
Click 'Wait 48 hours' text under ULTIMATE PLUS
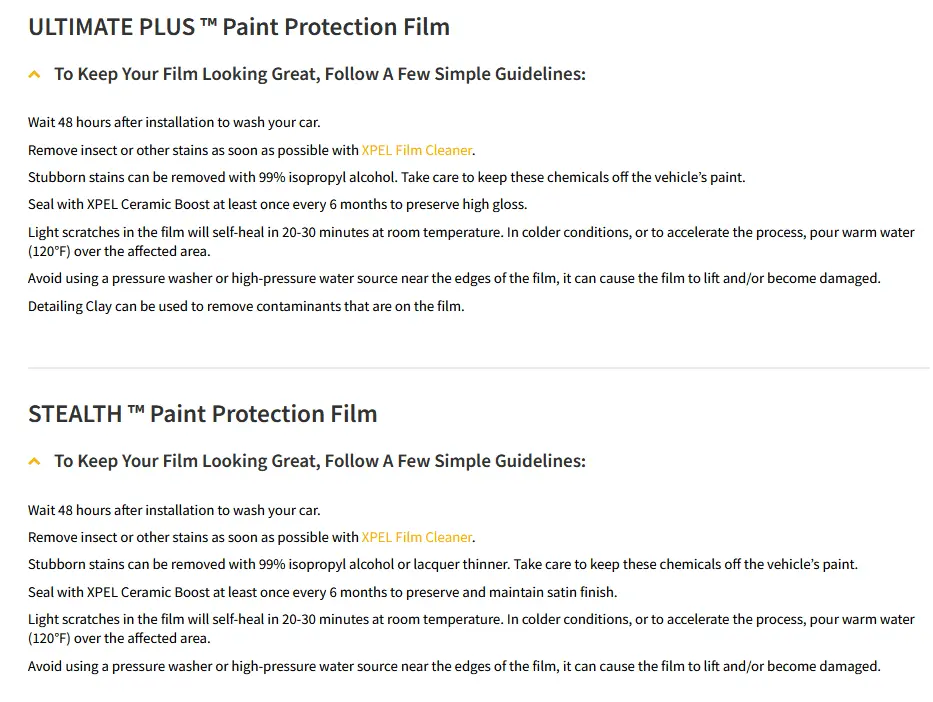pyautogui.click(x=174, y=122)
